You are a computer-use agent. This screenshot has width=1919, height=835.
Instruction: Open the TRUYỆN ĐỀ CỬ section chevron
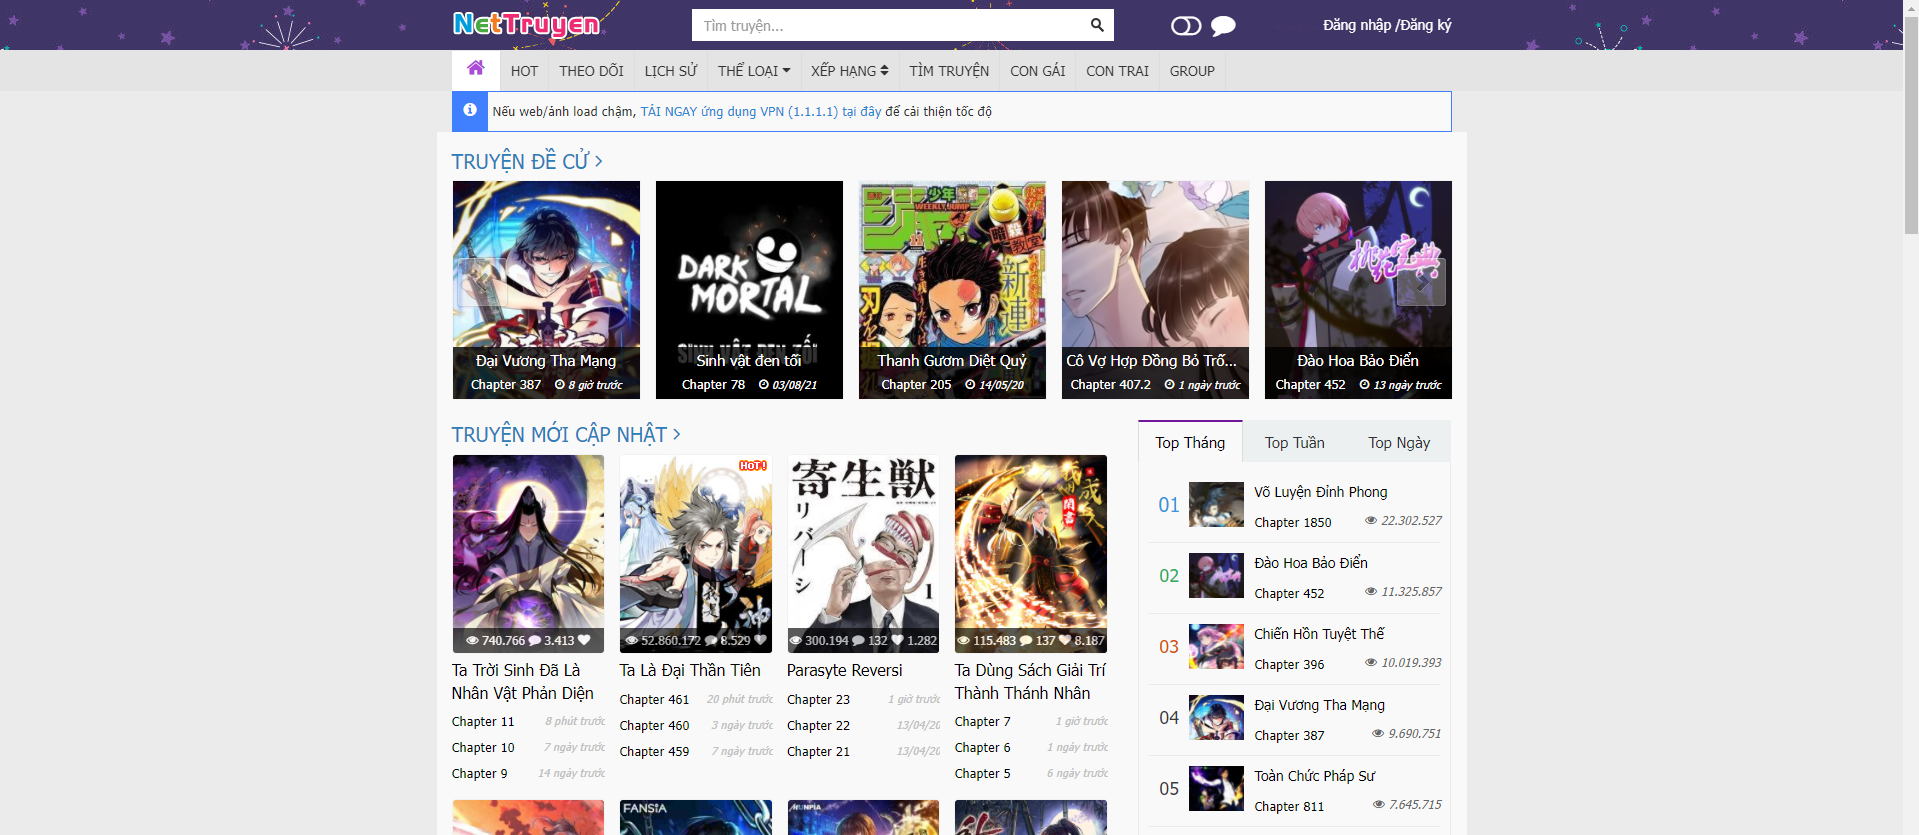coord(598,161)
